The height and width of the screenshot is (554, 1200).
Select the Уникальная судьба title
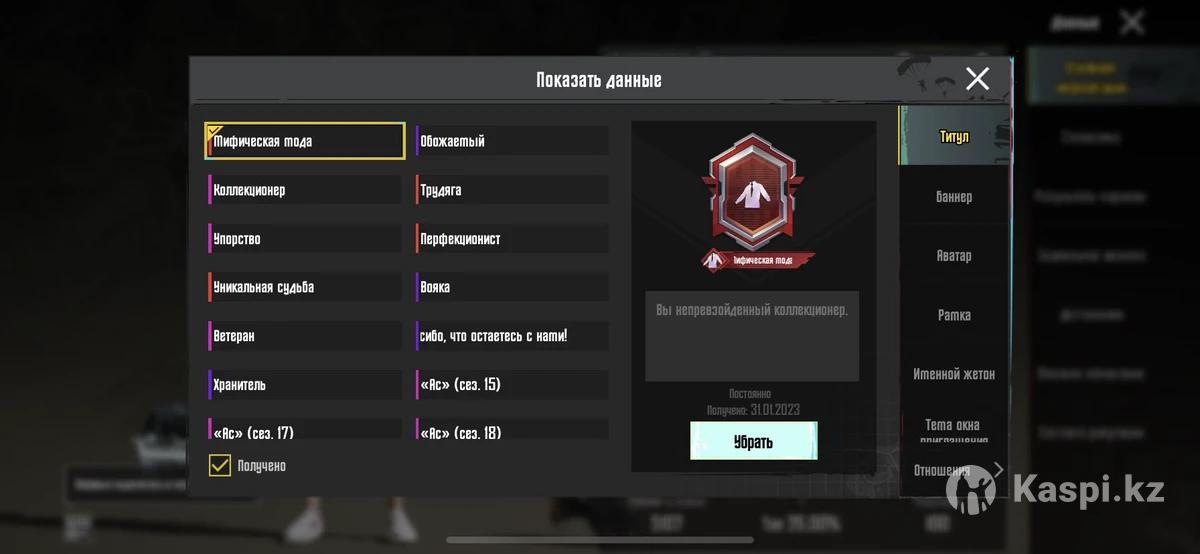pos(305,287)
